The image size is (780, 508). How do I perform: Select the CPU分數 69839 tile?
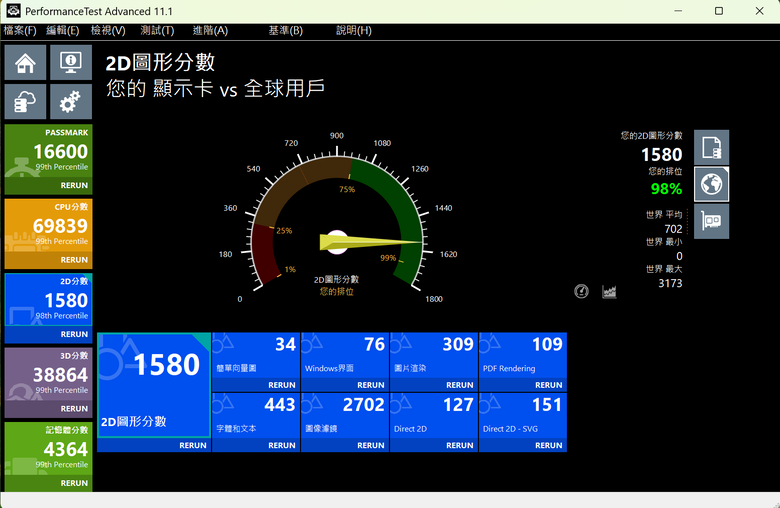pyautogui.click(x=48, y=227)
